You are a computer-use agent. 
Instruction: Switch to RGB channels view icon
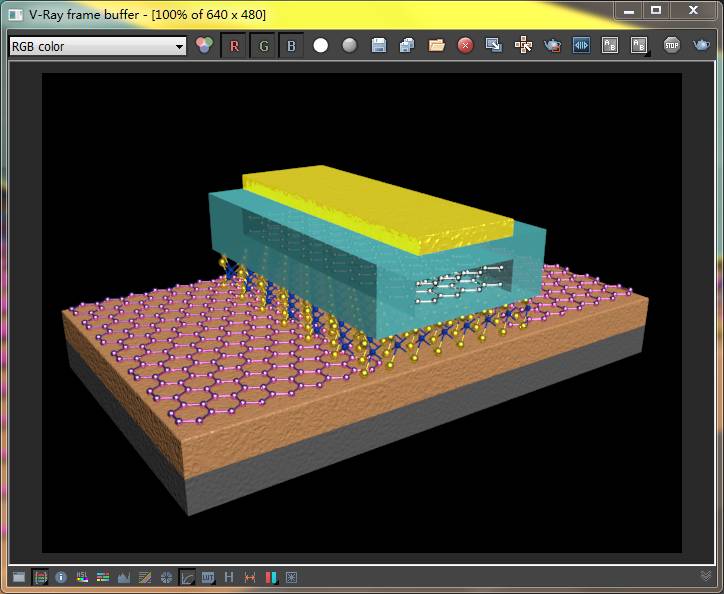click(x=205, y=46)
